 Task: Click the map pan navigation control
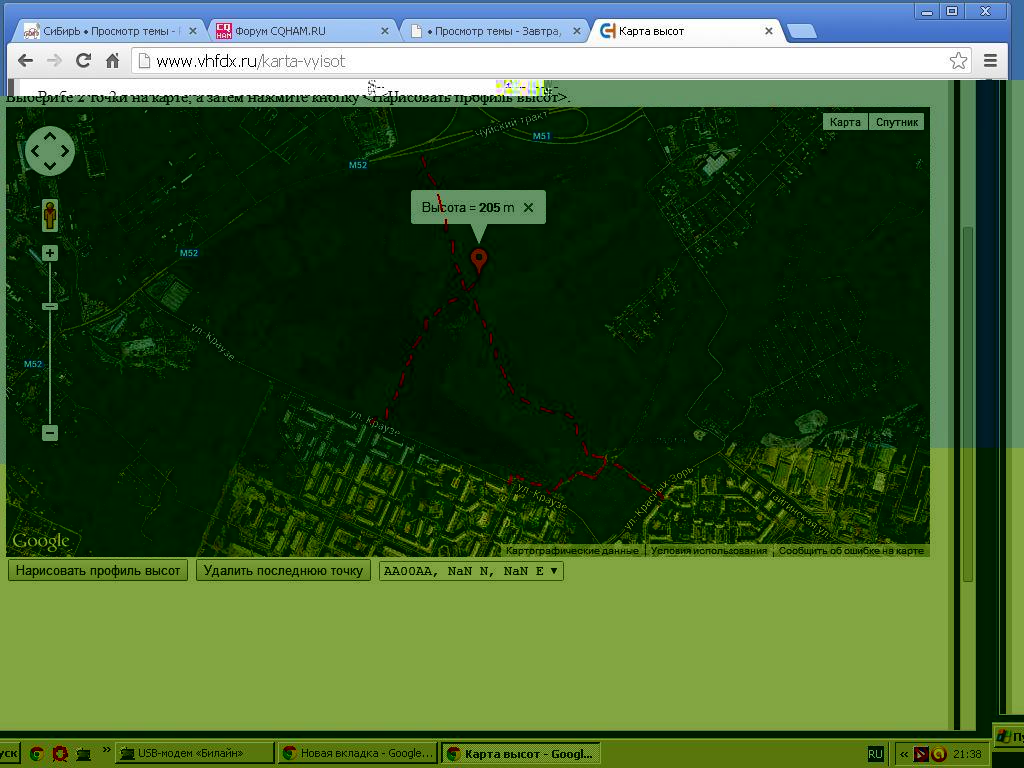point(50,151)
